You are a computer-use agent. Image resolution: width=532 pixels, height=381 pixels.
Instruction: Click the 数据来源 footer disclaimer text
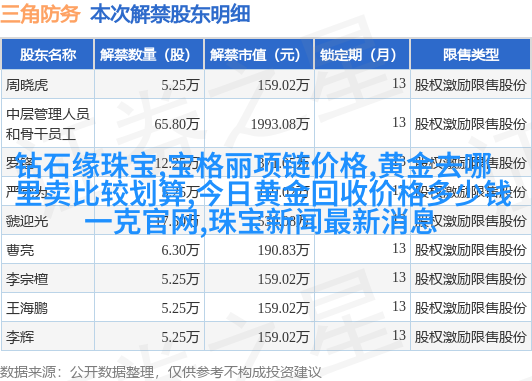(x=160, y=372)
